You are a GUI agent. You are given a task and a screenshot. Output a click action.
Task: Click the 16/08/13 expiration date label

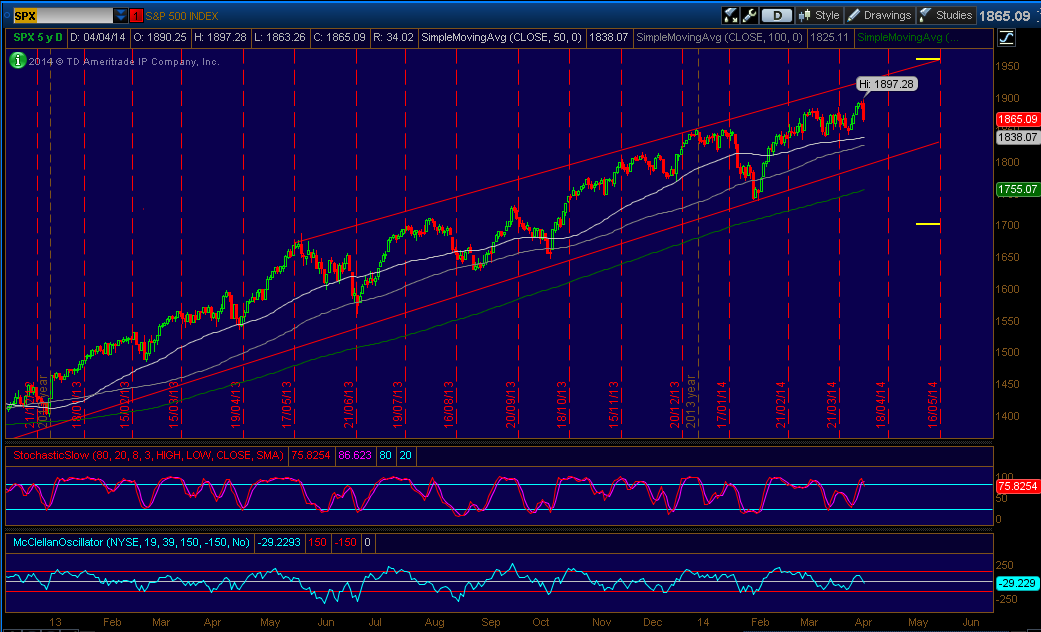pos(449,404)
